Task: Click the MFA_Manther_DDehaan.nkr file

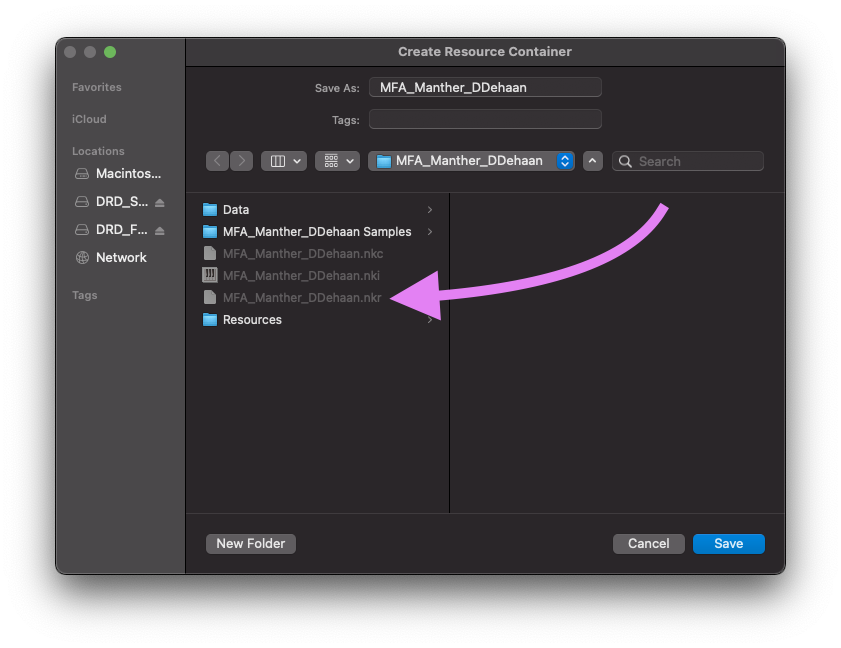Action: (302, 298)
